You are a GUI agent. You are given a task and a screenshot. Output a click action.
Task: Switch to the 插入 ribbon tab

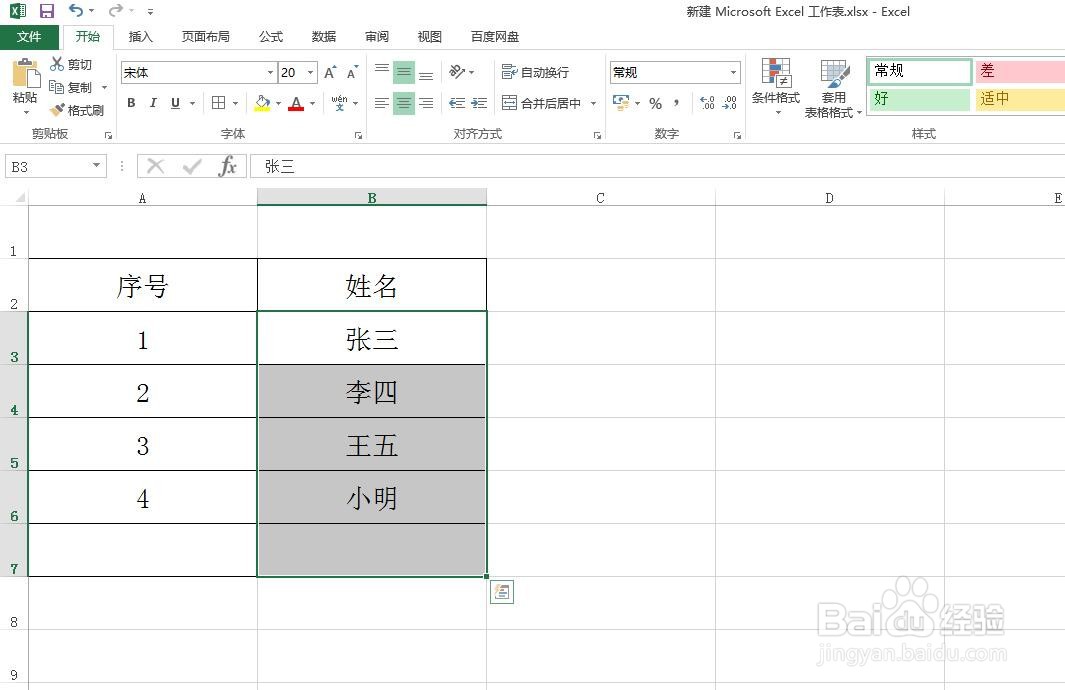tap(140, 36)
